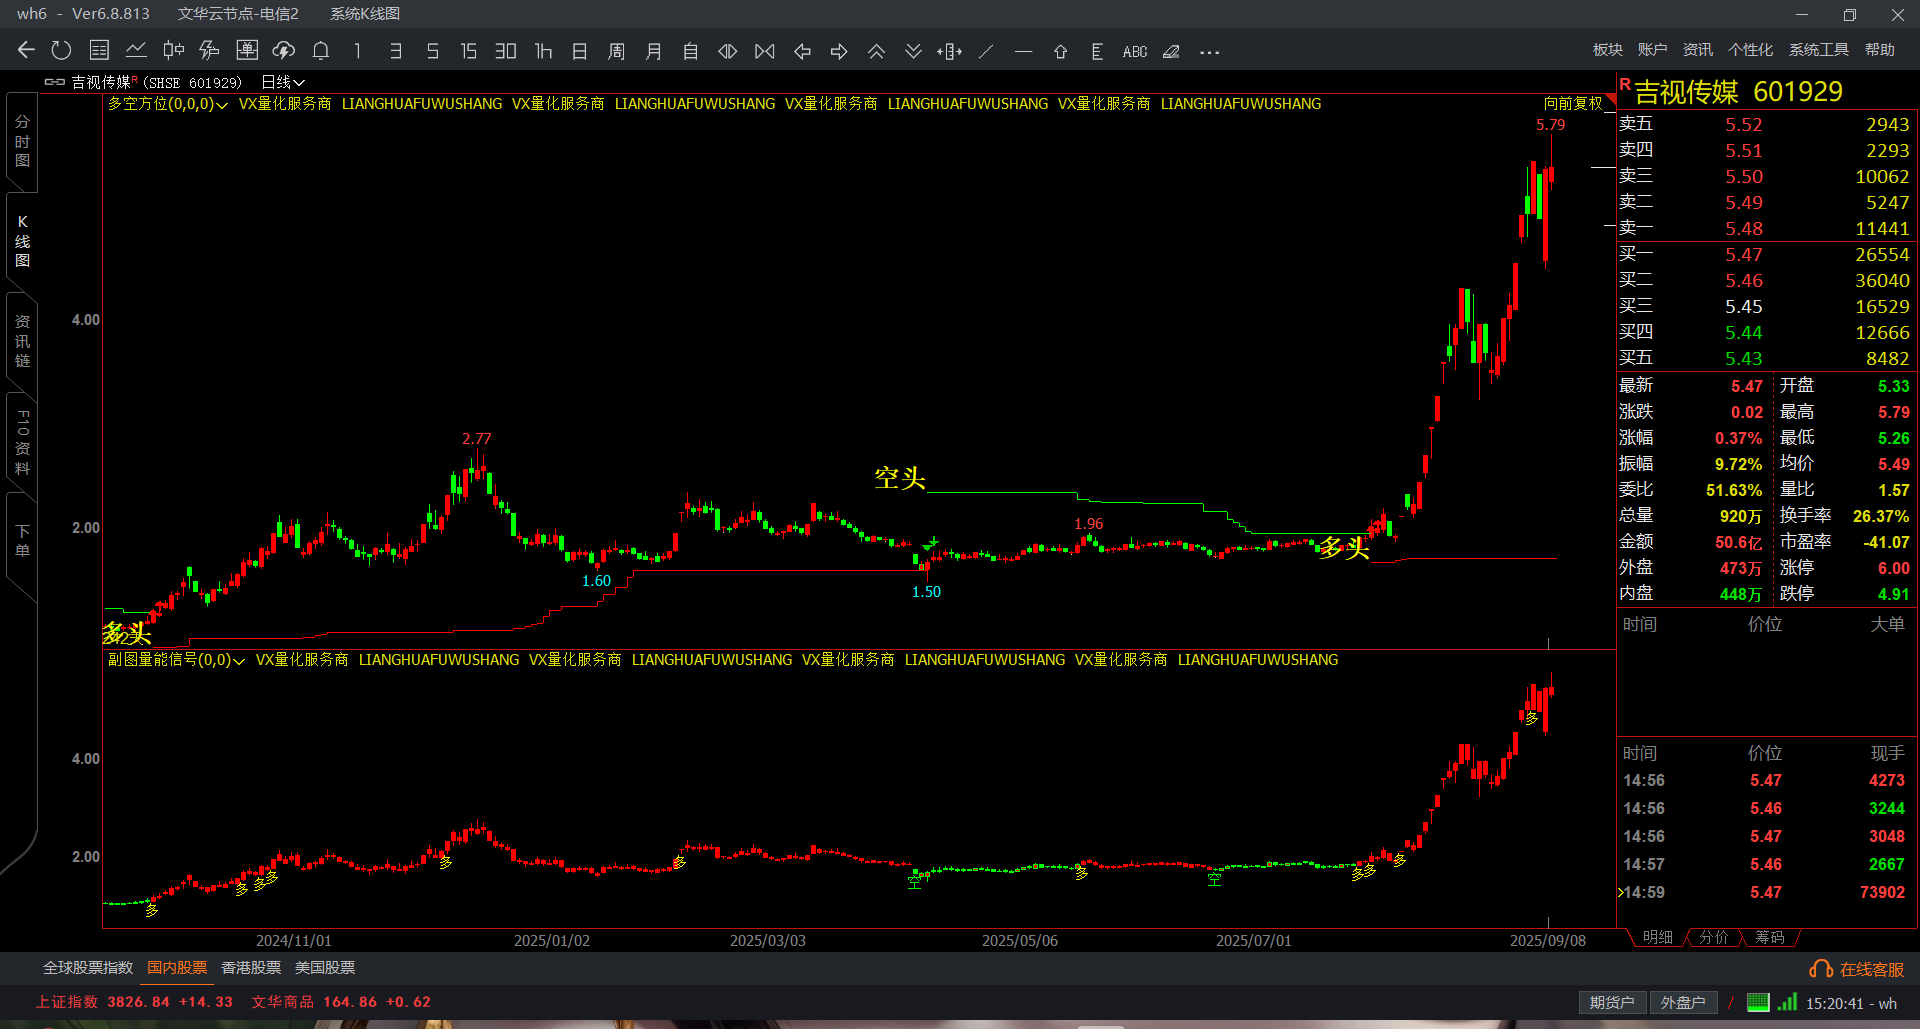
Task: Select the candlestick K-line icon
Action: point(173,51)
